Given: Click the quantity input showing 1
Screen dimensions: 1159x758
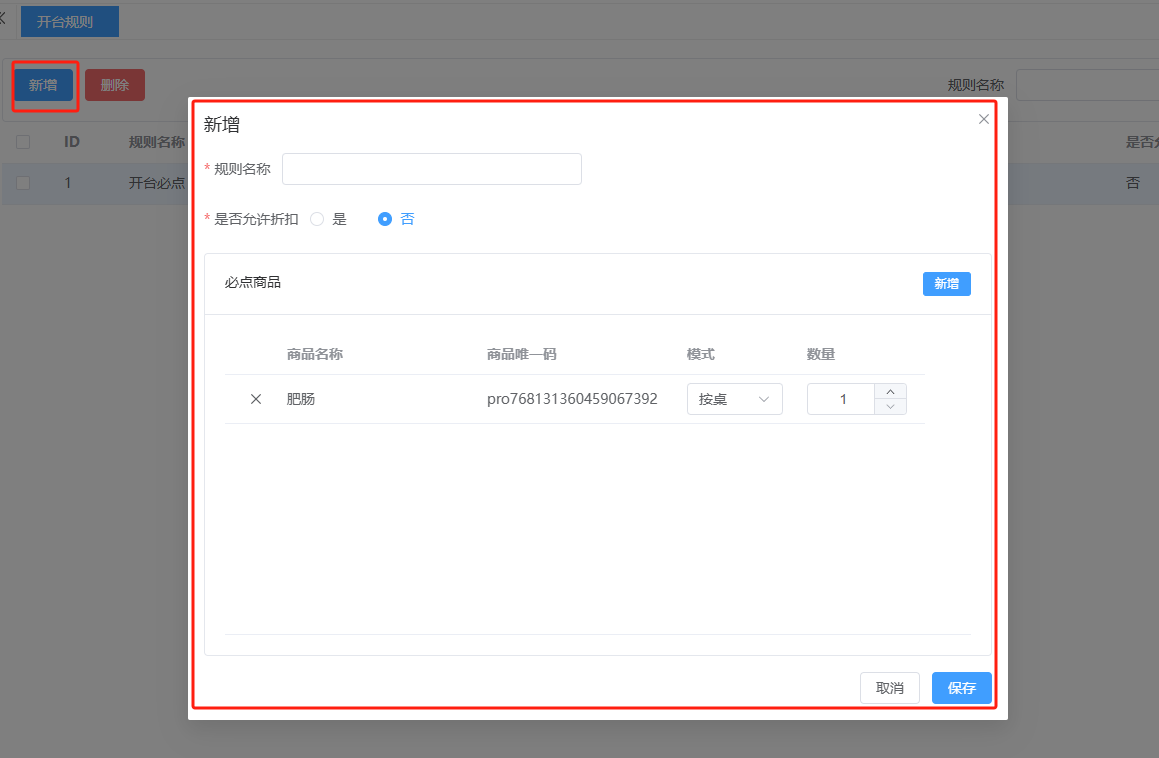Looking at the screenshot, I should tap(842, 399).
